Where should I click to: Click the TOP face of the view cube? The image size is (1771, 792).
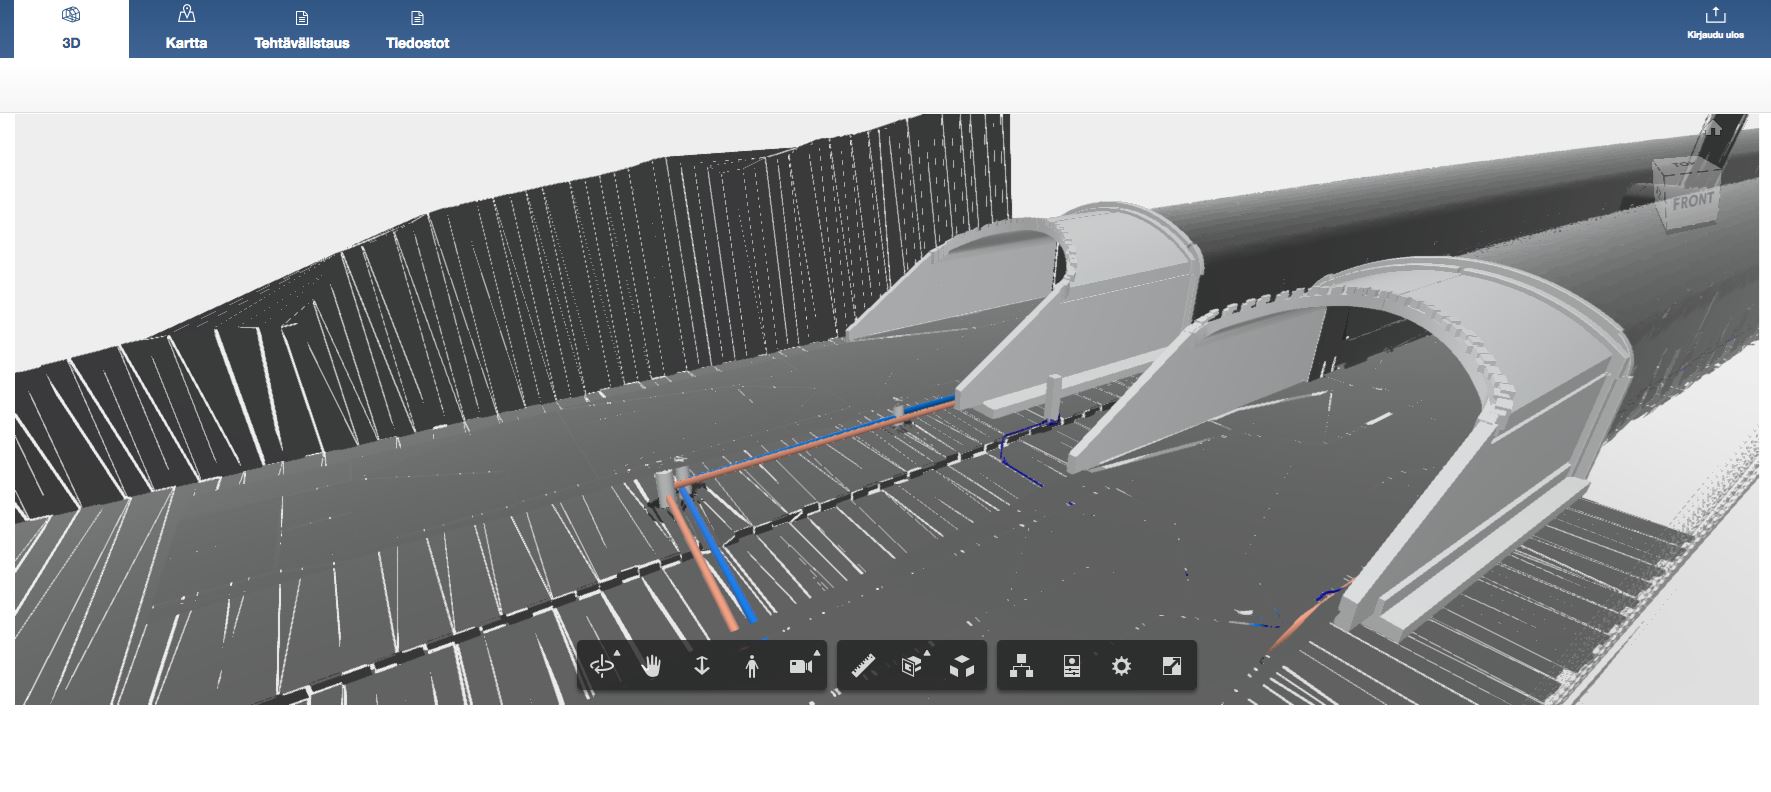(x=1685, y=166)
